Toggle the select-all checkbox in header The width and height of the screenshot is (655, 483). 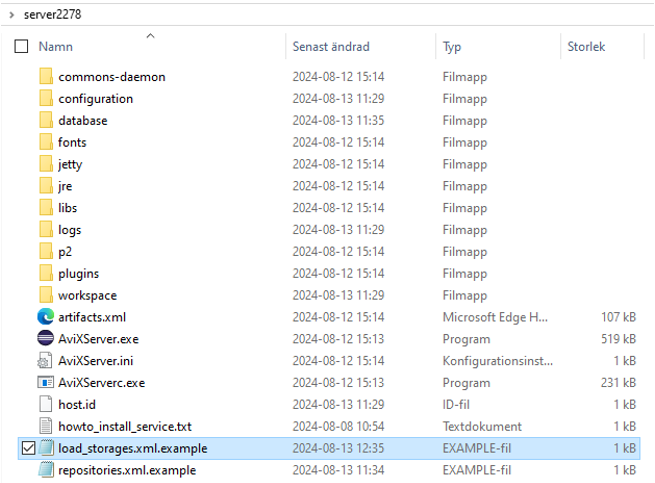(x=22, y=47)
